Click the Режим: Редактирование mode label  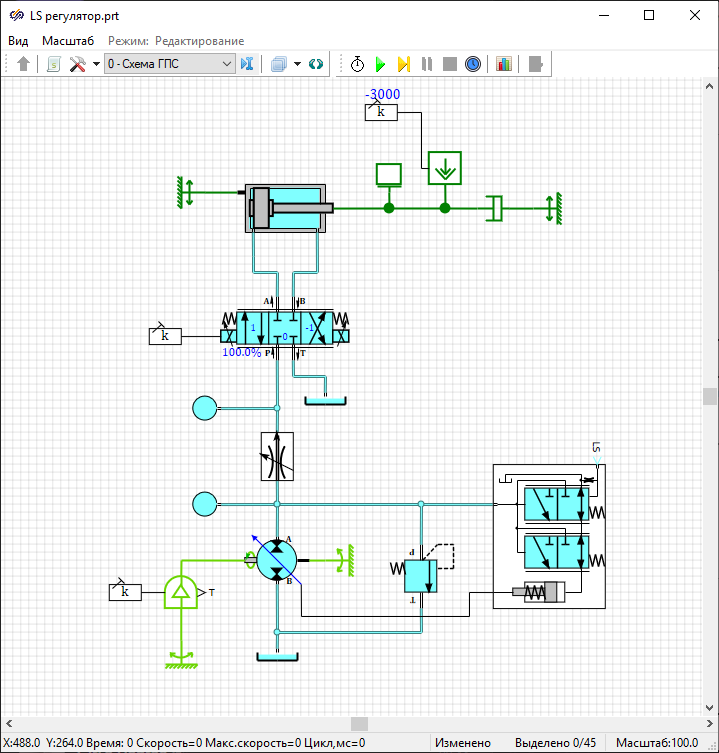(176, 41)
